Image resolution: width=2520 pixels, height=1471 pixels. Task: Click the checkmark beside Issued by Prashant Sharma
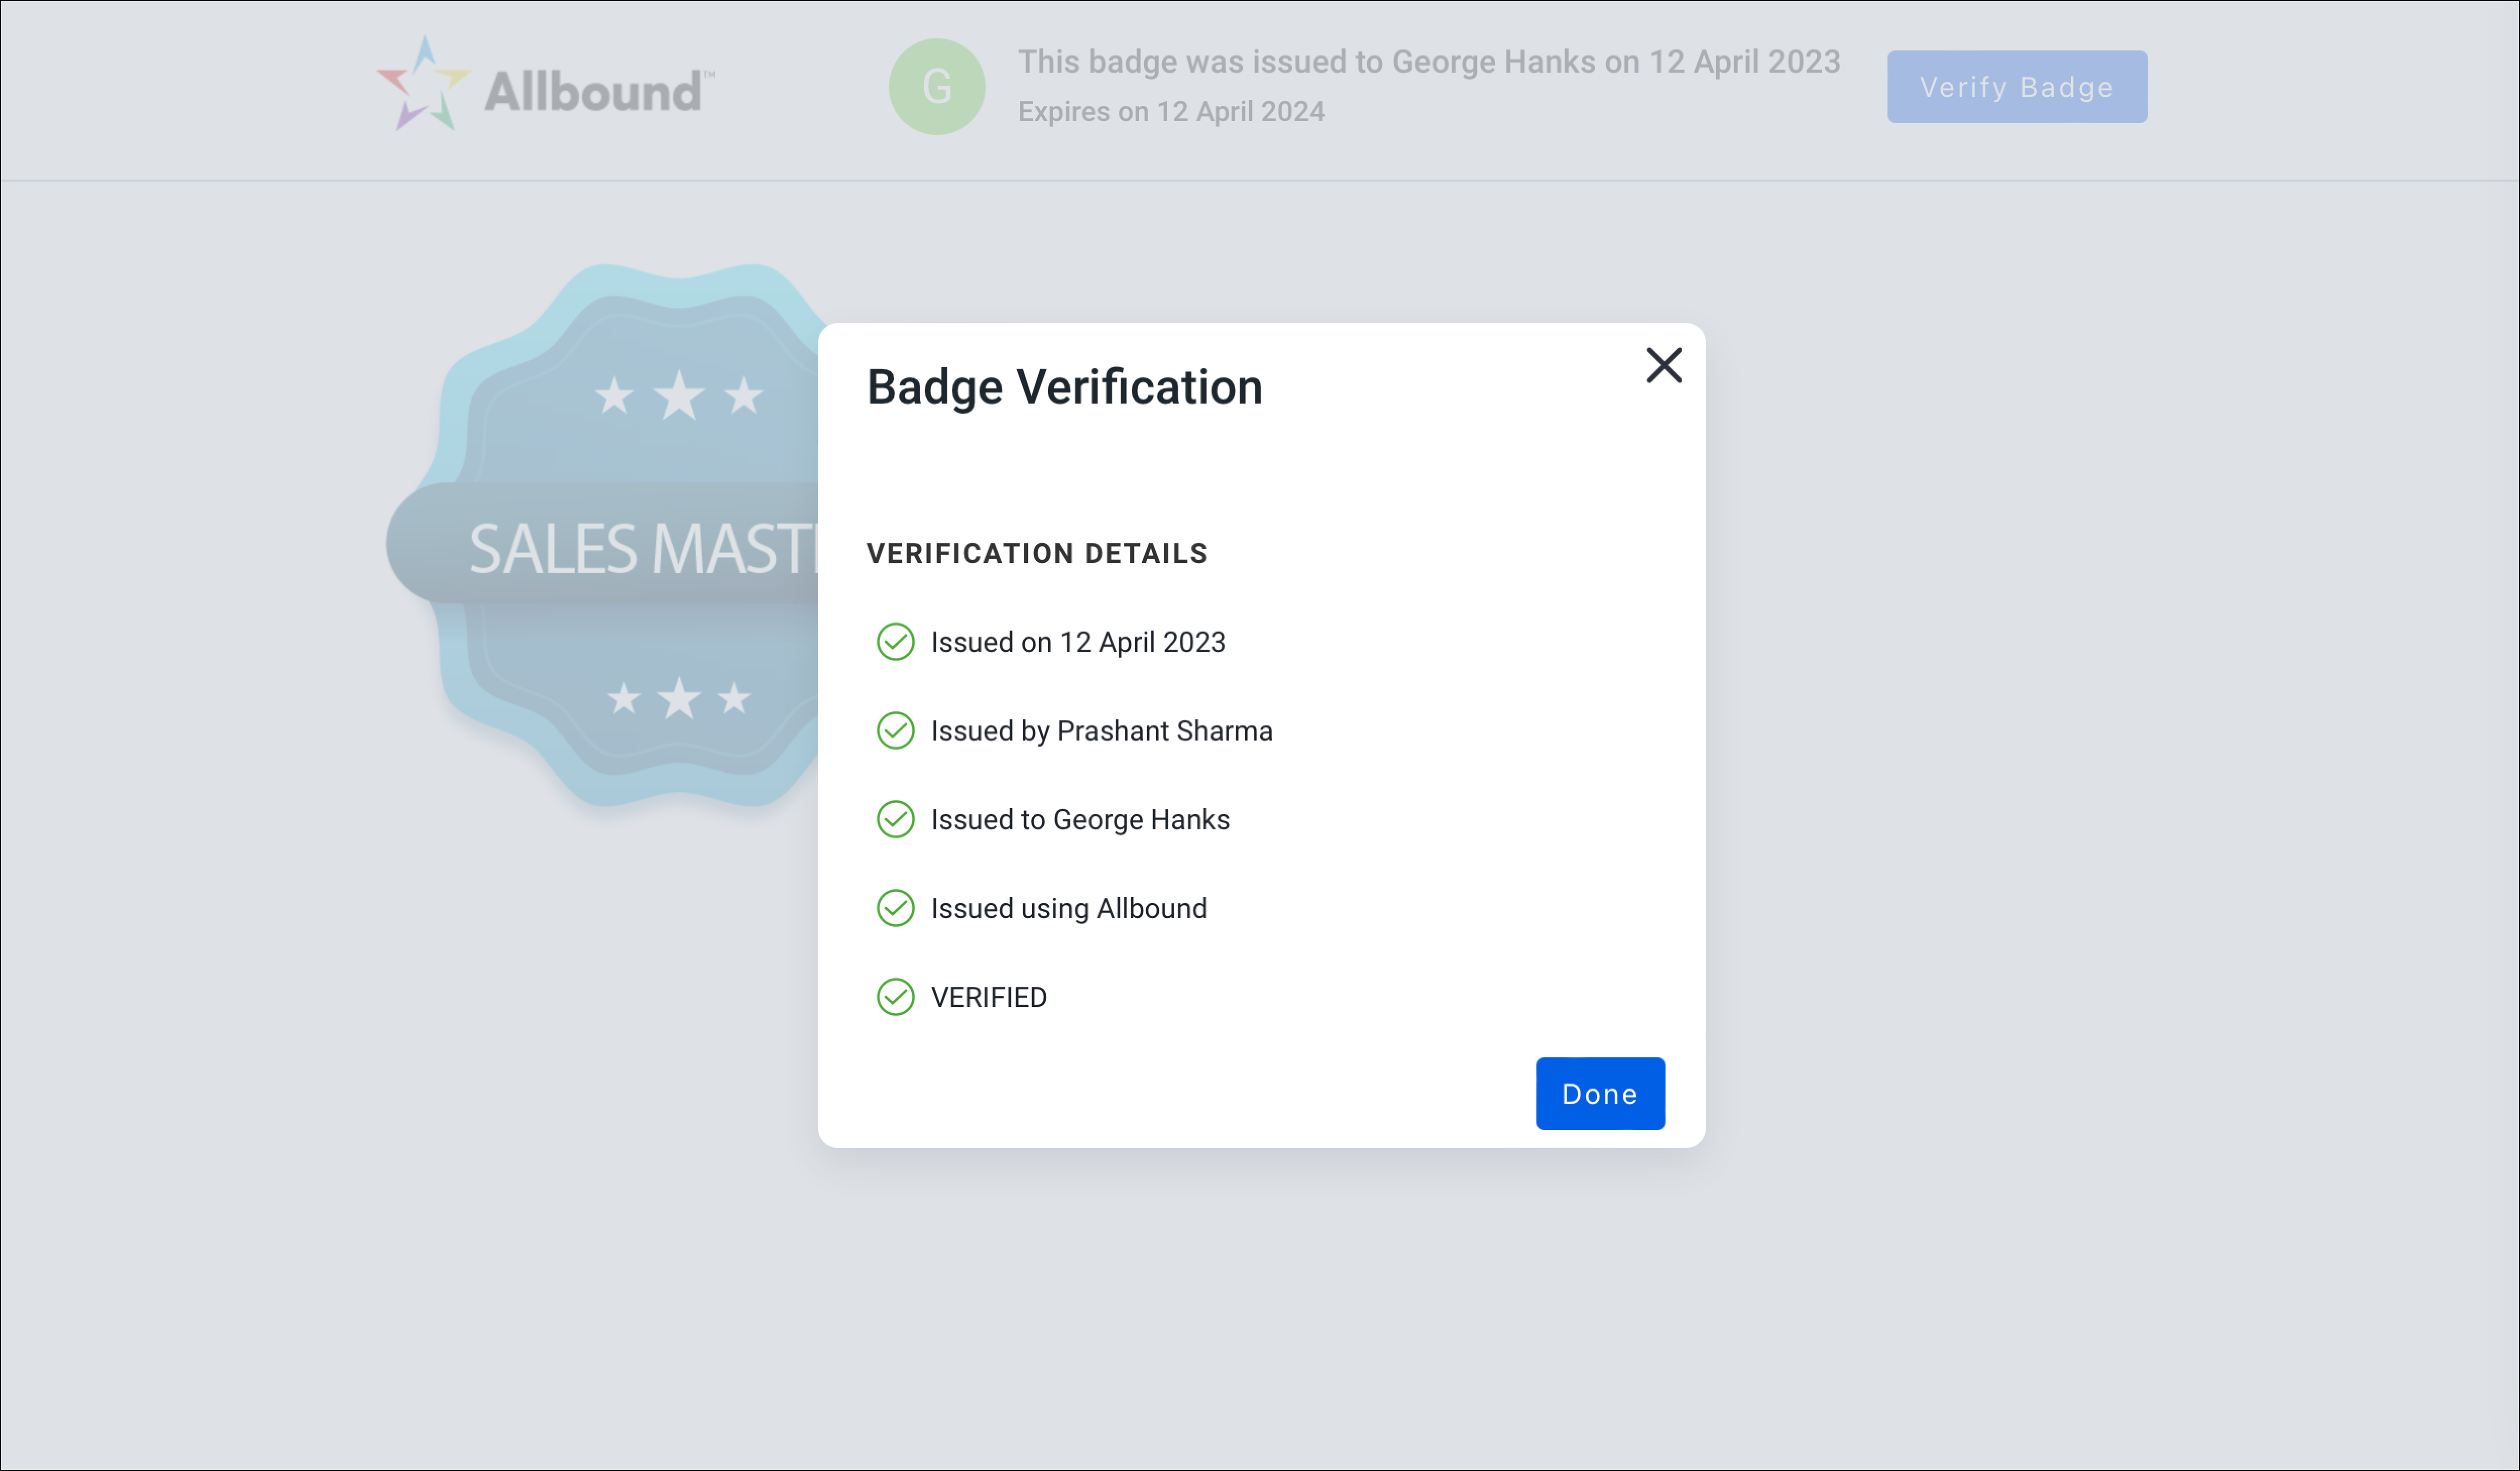pos(895,731)
